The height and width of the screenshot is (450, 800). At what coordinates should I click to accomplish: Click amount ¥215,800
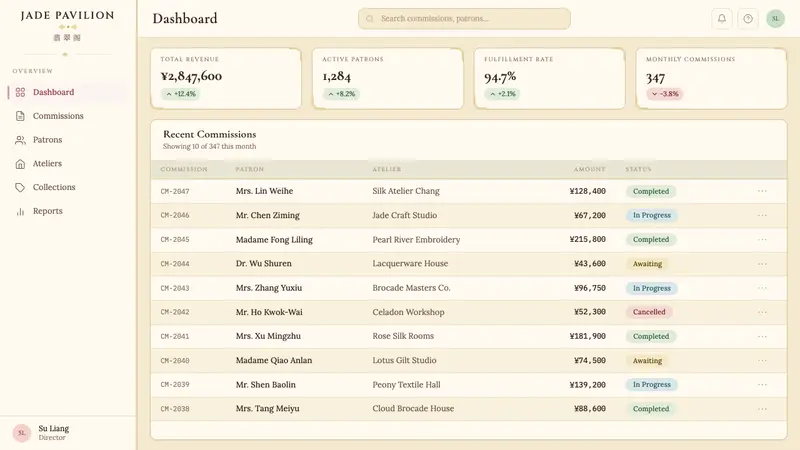(x=588, y=239)
